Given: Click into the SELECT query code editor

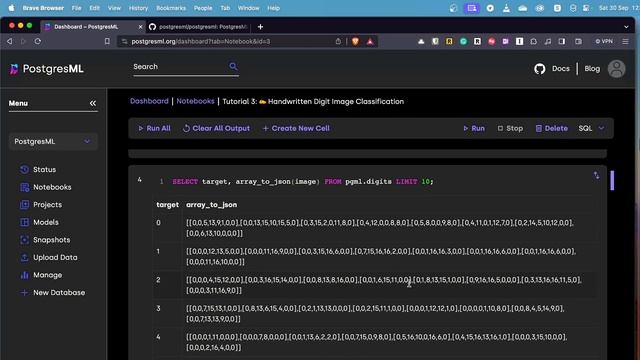Looking at the screenshot, I should tap(303, 181).
